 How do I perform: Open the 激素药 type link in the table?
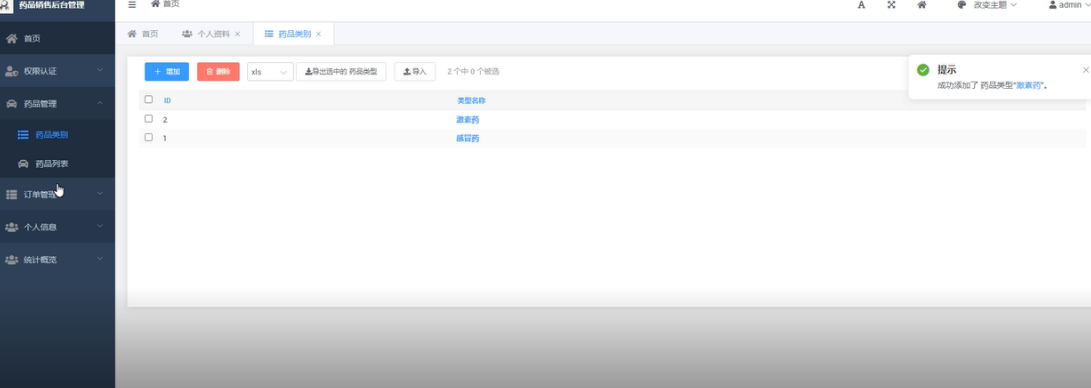468,120
